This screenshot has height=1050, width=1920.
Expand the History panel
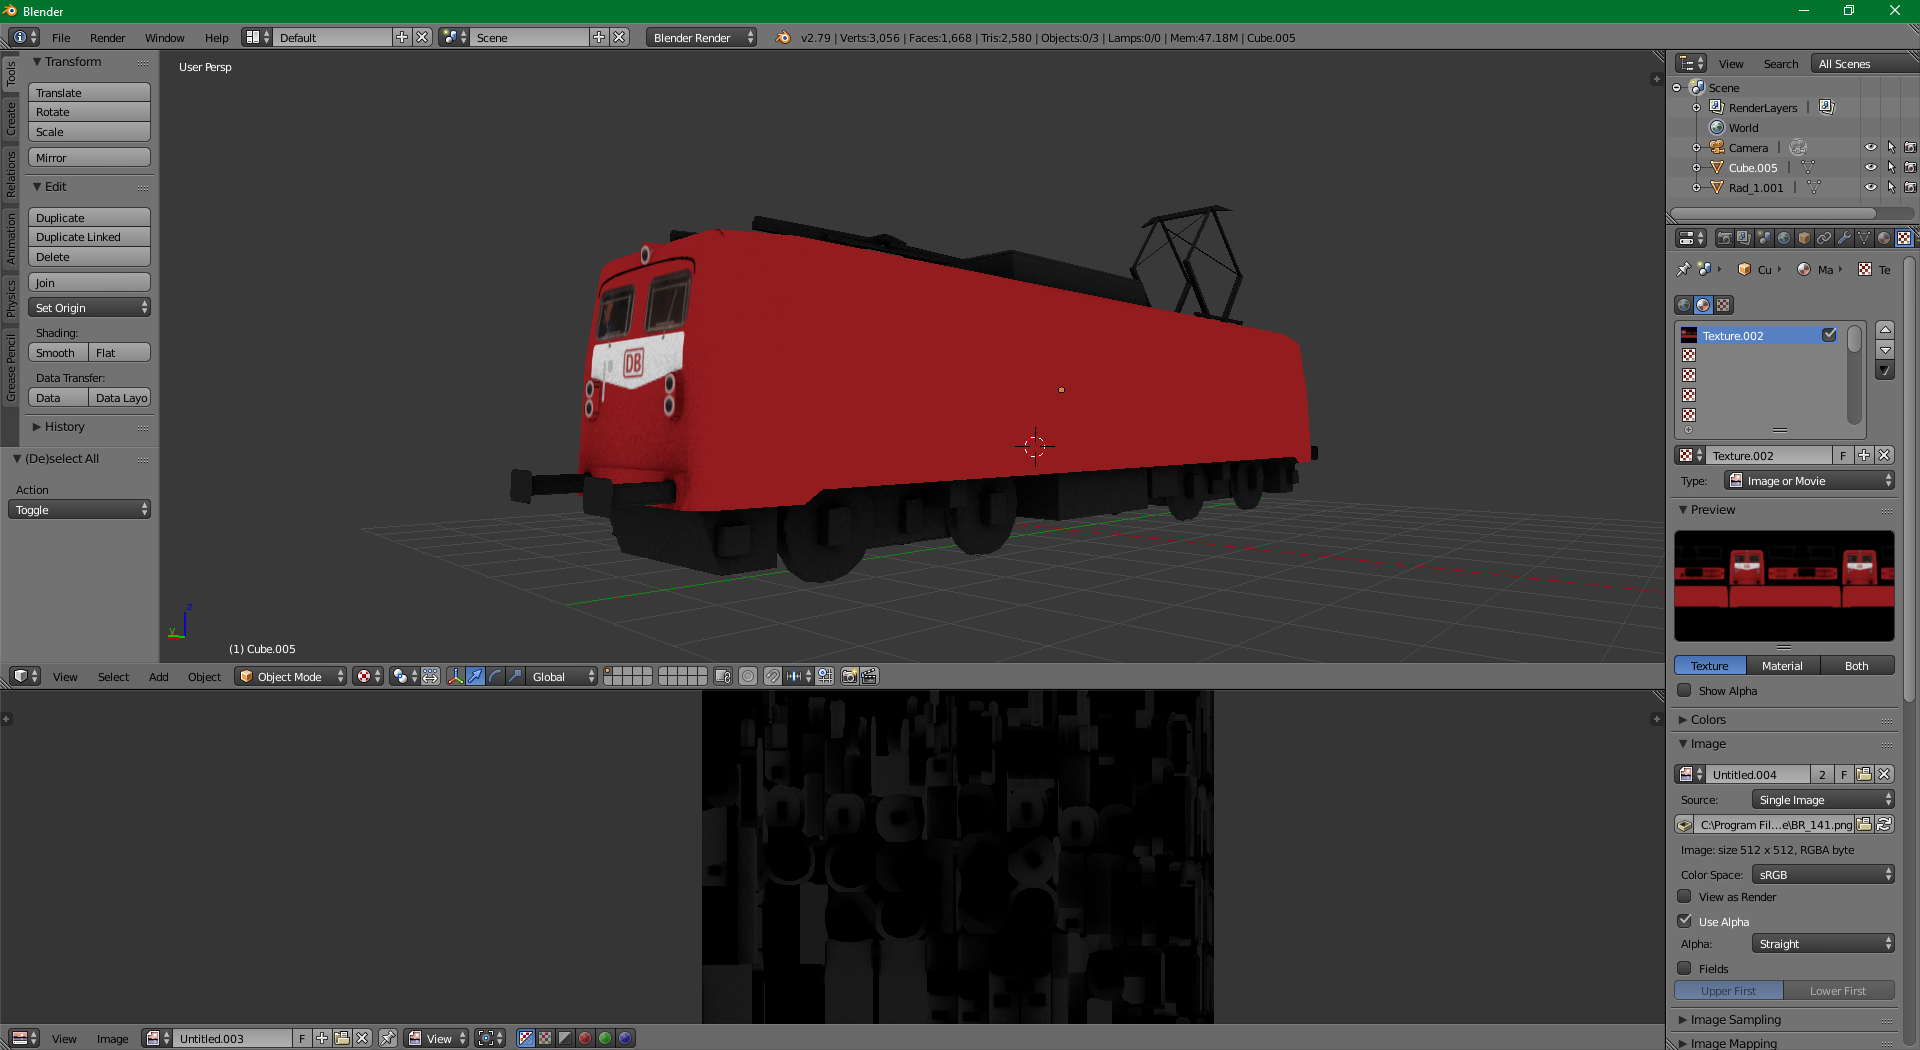click(64, 427)
